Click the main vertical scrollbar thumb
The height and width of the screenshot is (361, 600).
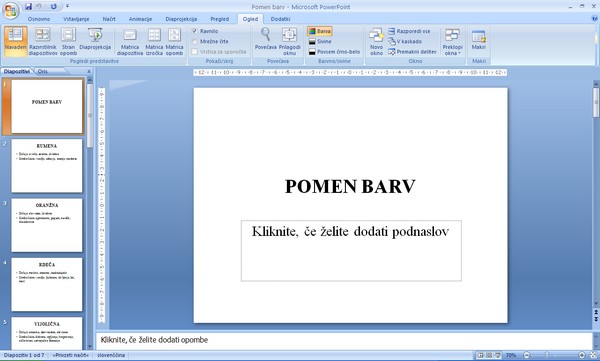pos(596,102)
